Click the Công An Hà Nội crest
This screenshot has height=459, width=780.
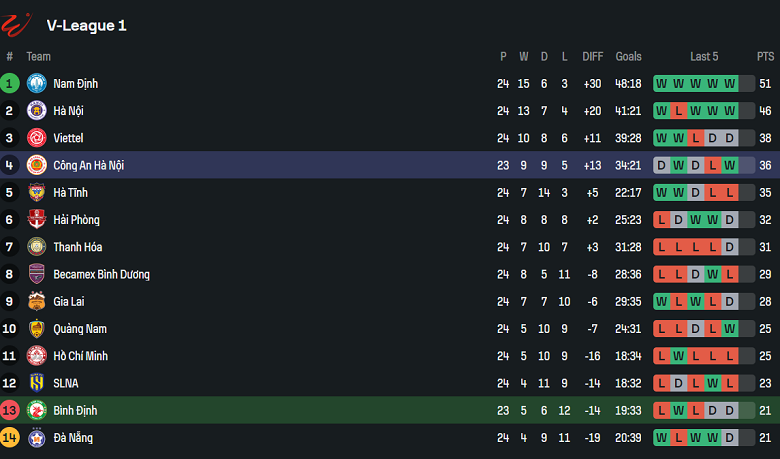[37, 165]
